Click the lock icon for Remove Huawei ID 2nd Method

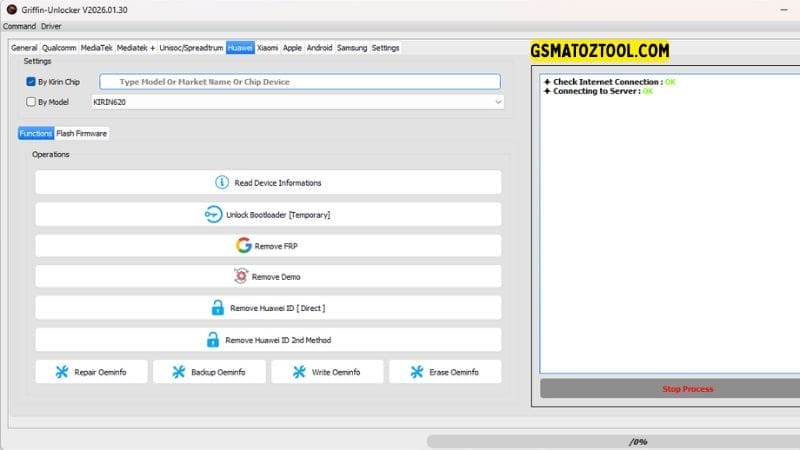[x=214, y=340]
